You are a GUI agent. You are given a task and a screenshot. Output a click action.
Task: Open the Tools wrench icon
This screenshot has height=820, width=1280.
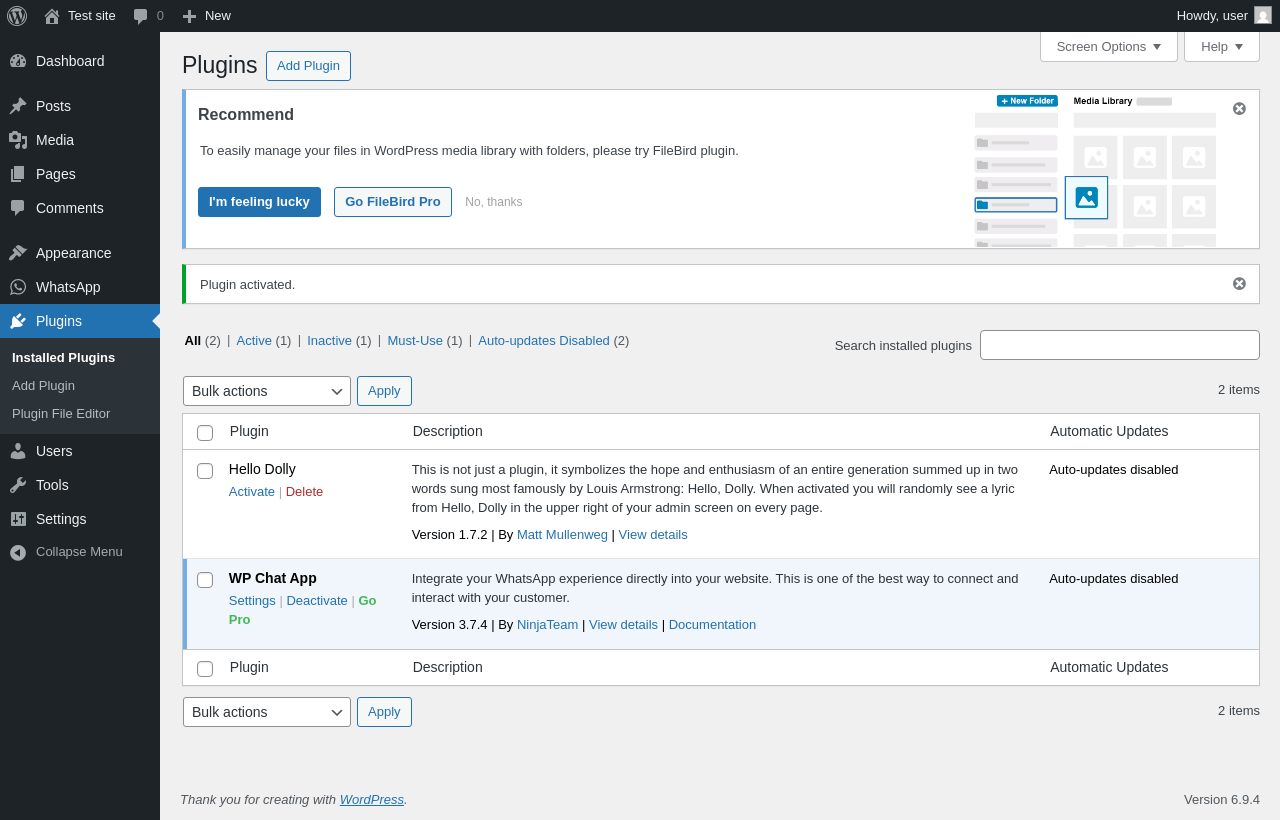point(18,485)
